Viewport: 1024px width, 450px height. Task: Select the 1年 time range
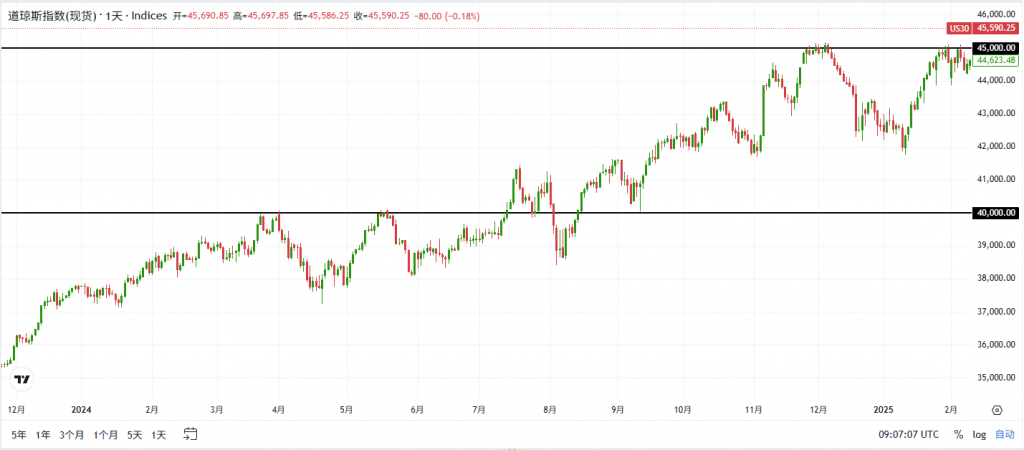(43, 434)
